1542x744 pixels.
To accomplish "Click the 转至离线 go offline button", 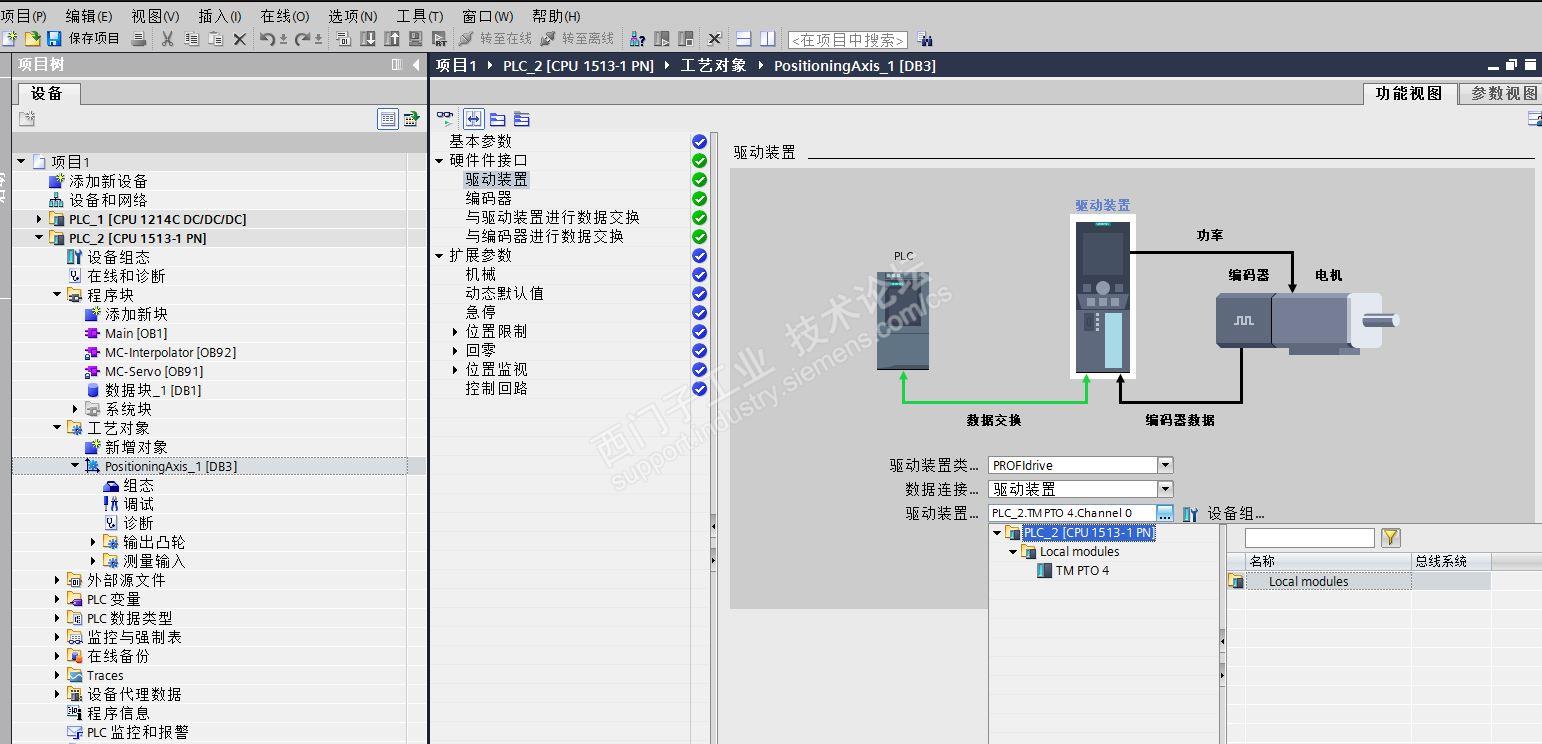I will click(x=577, y=39).
